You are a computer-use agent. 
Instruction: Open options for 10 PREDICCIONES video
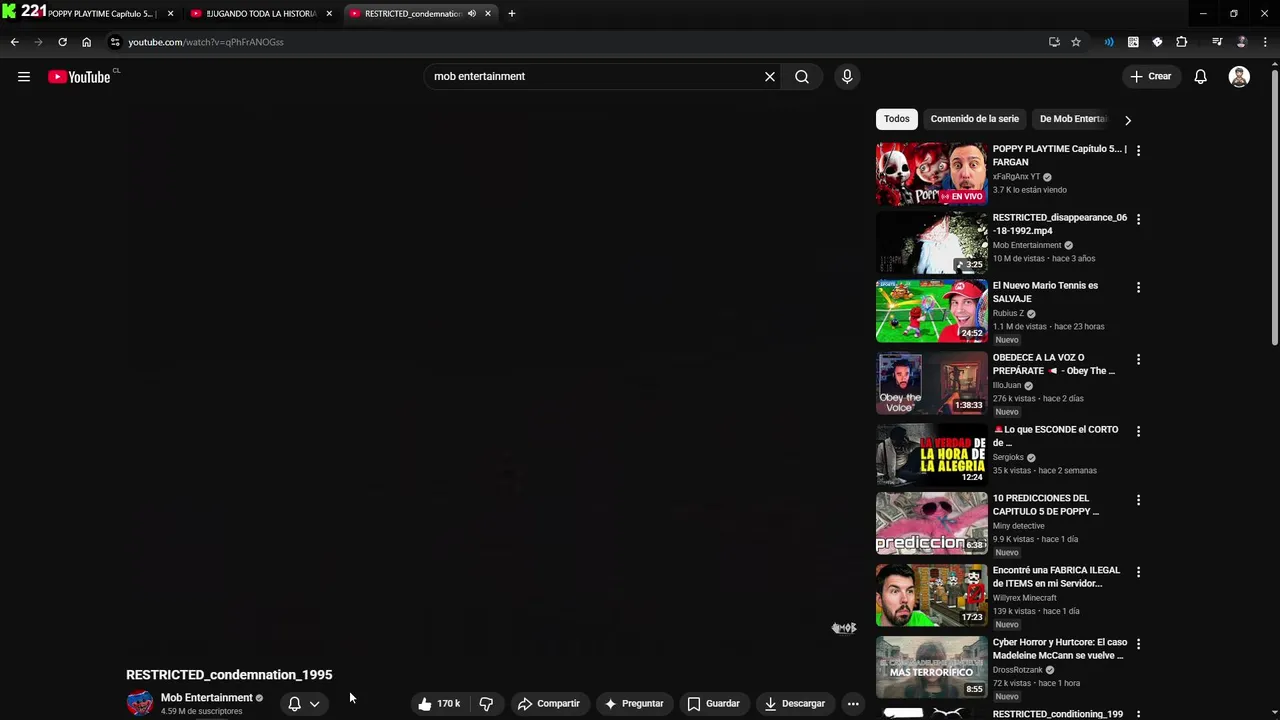[x=1138, y=500]
